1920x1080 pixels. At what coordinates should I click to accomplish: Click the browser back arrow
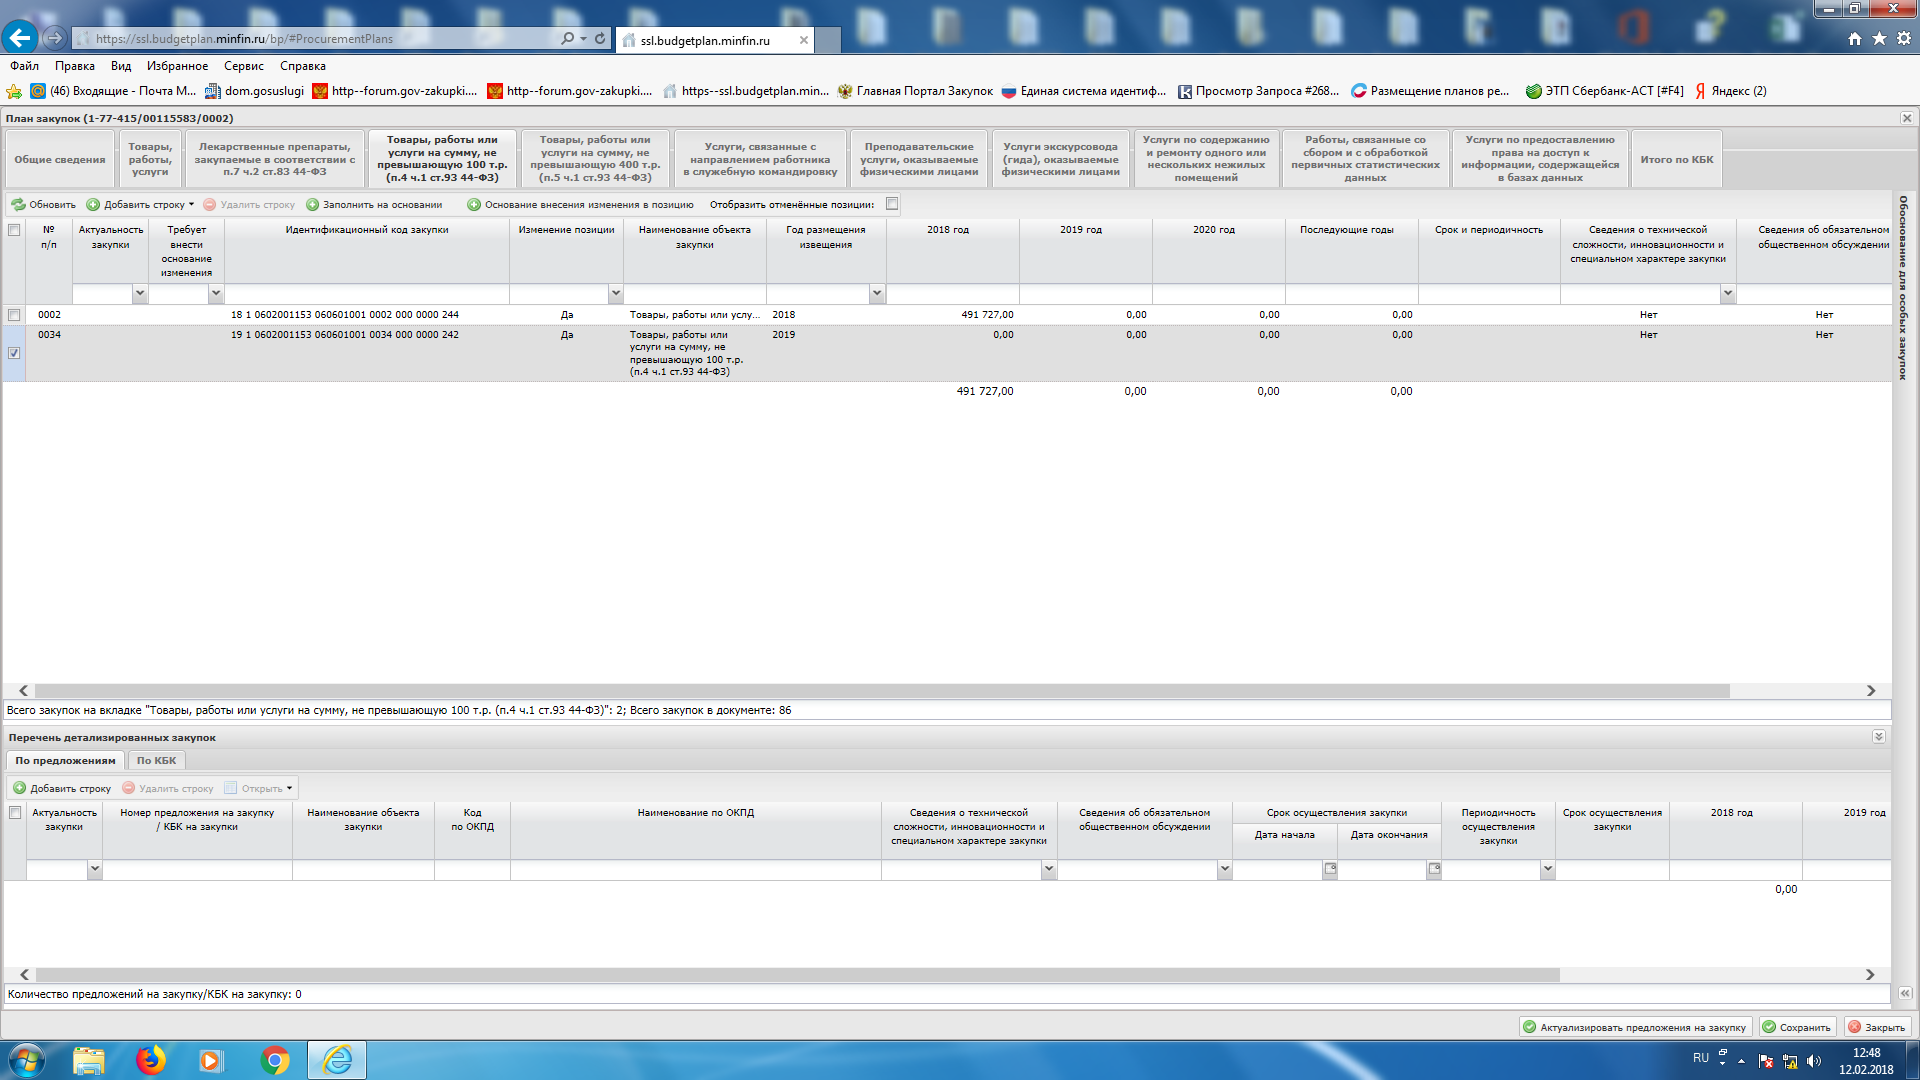pos(19,38)
